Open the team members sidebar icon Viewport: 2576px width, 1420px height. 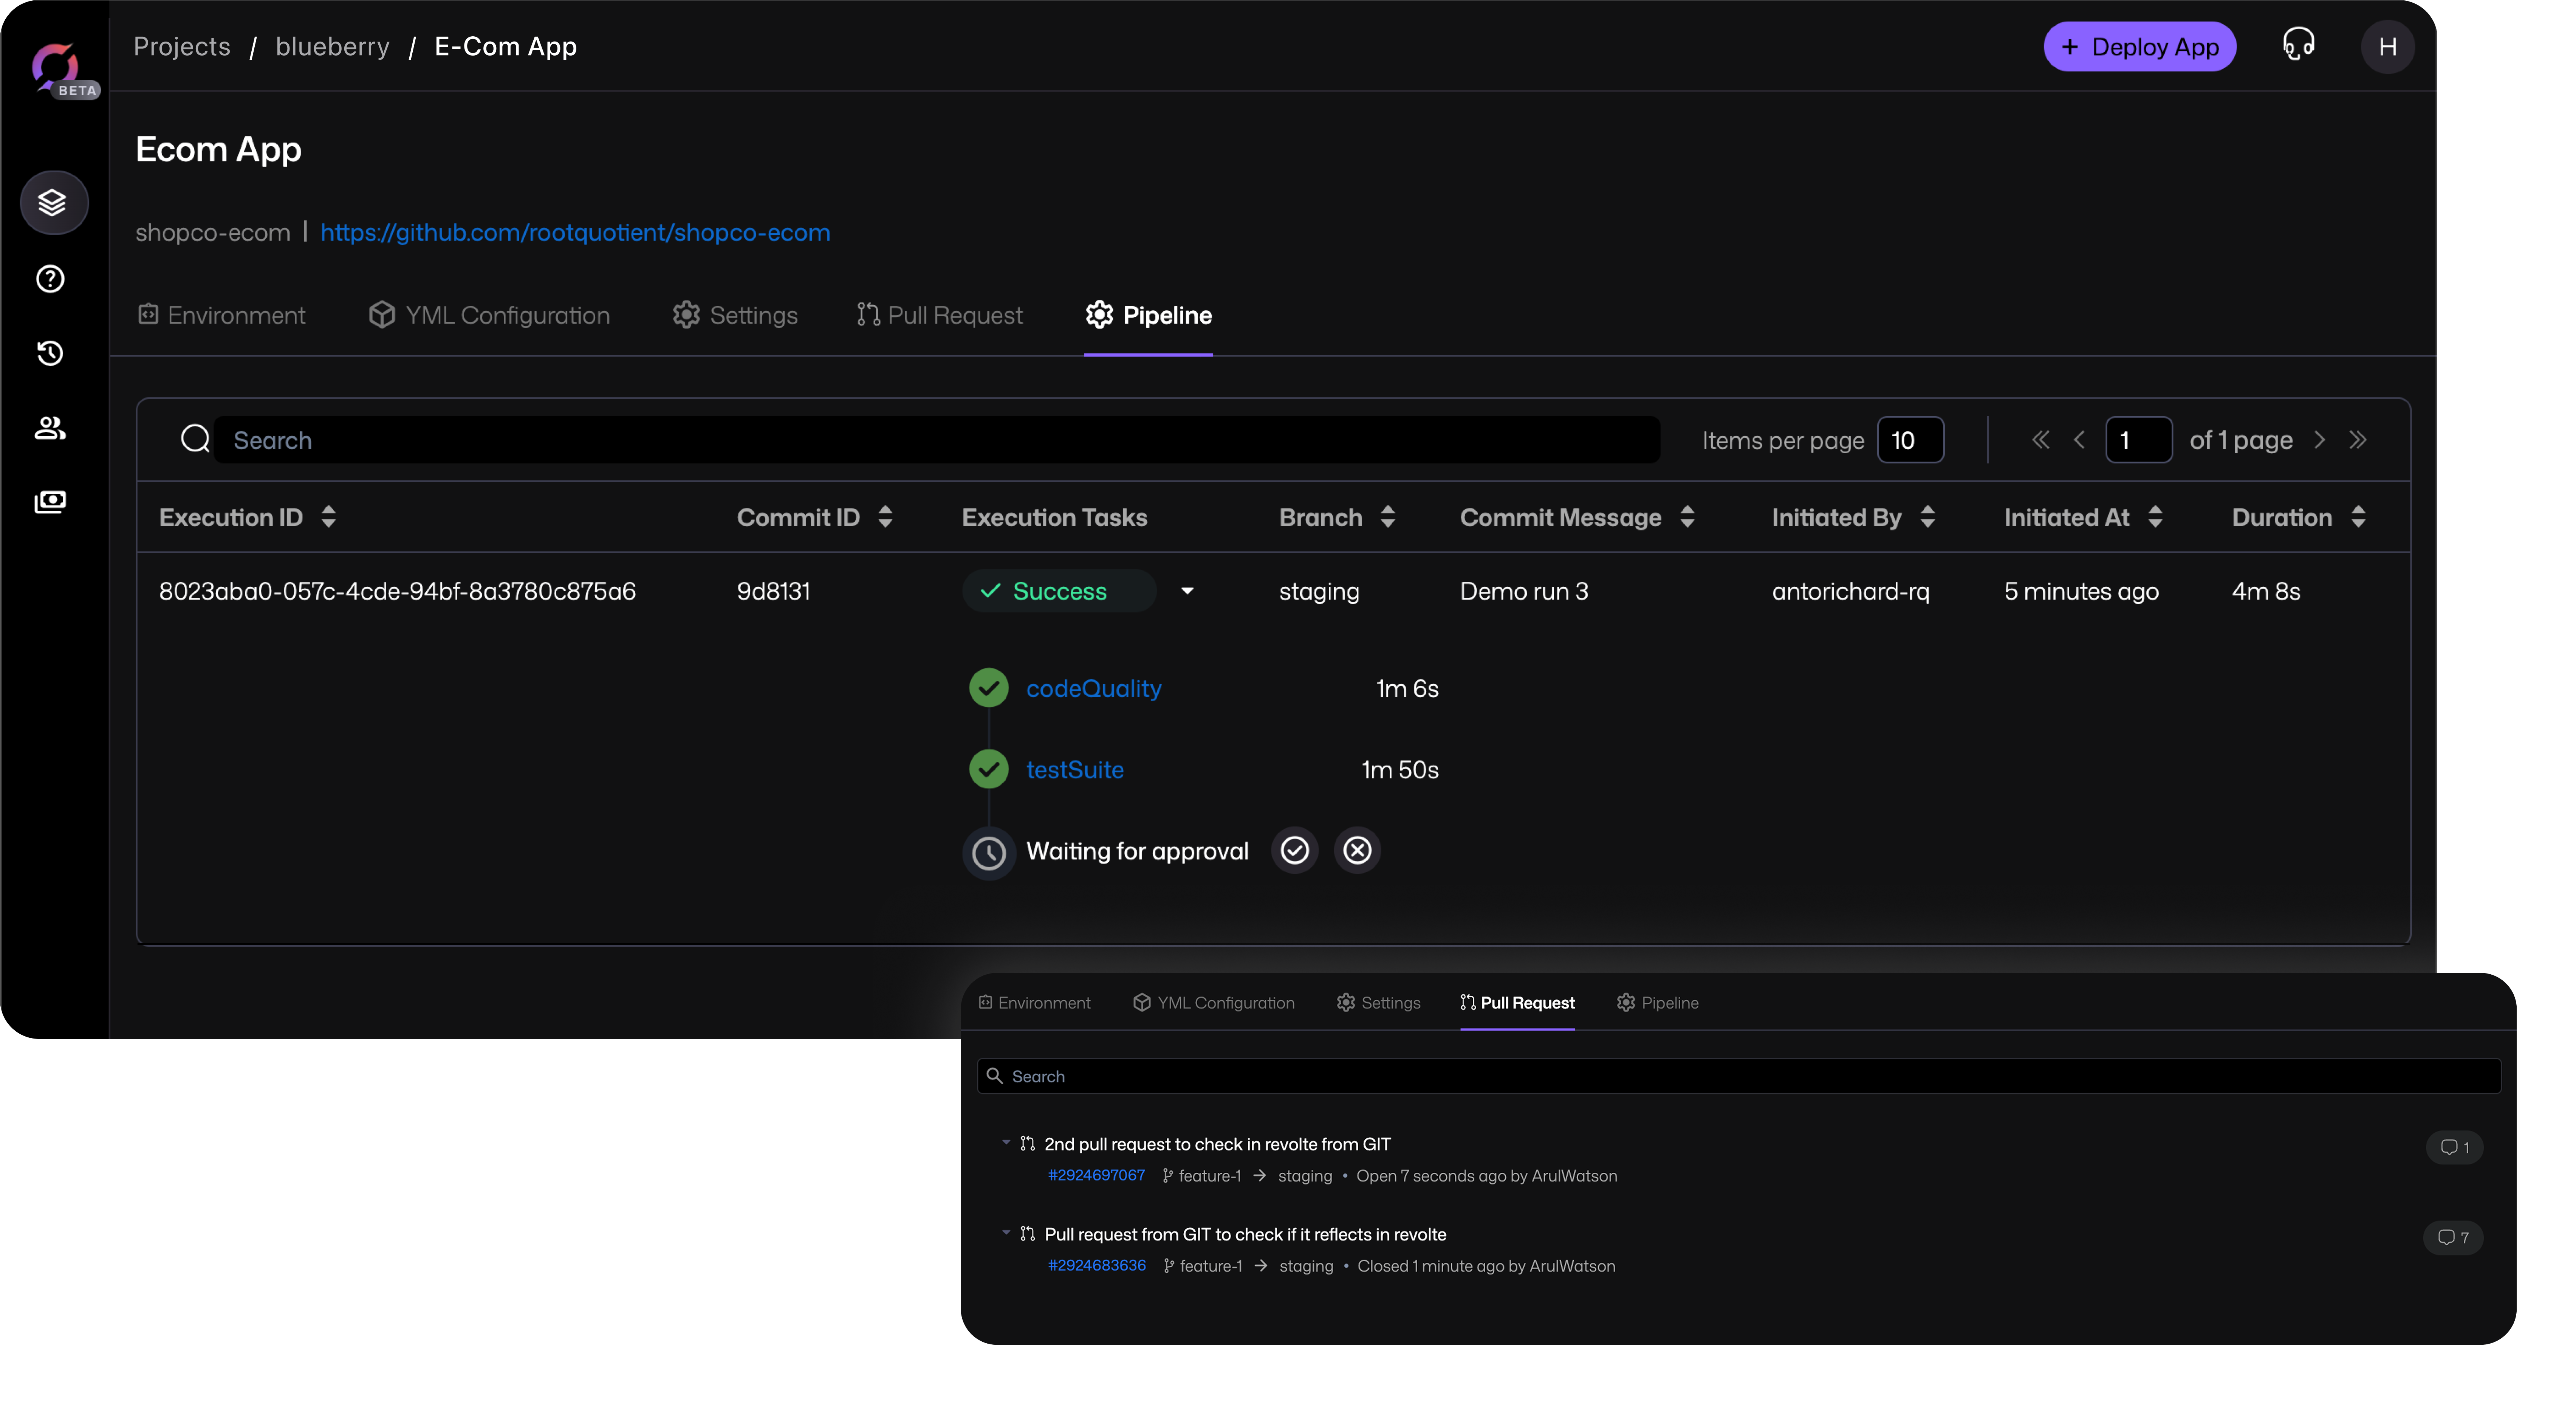pos(50,428)
